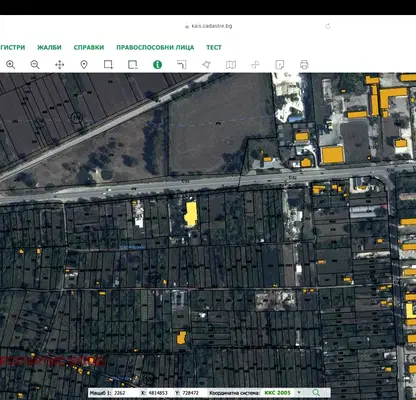Click the green search magnifier in coordinates bar
416x400 pixels.
[x=316, y=393]
